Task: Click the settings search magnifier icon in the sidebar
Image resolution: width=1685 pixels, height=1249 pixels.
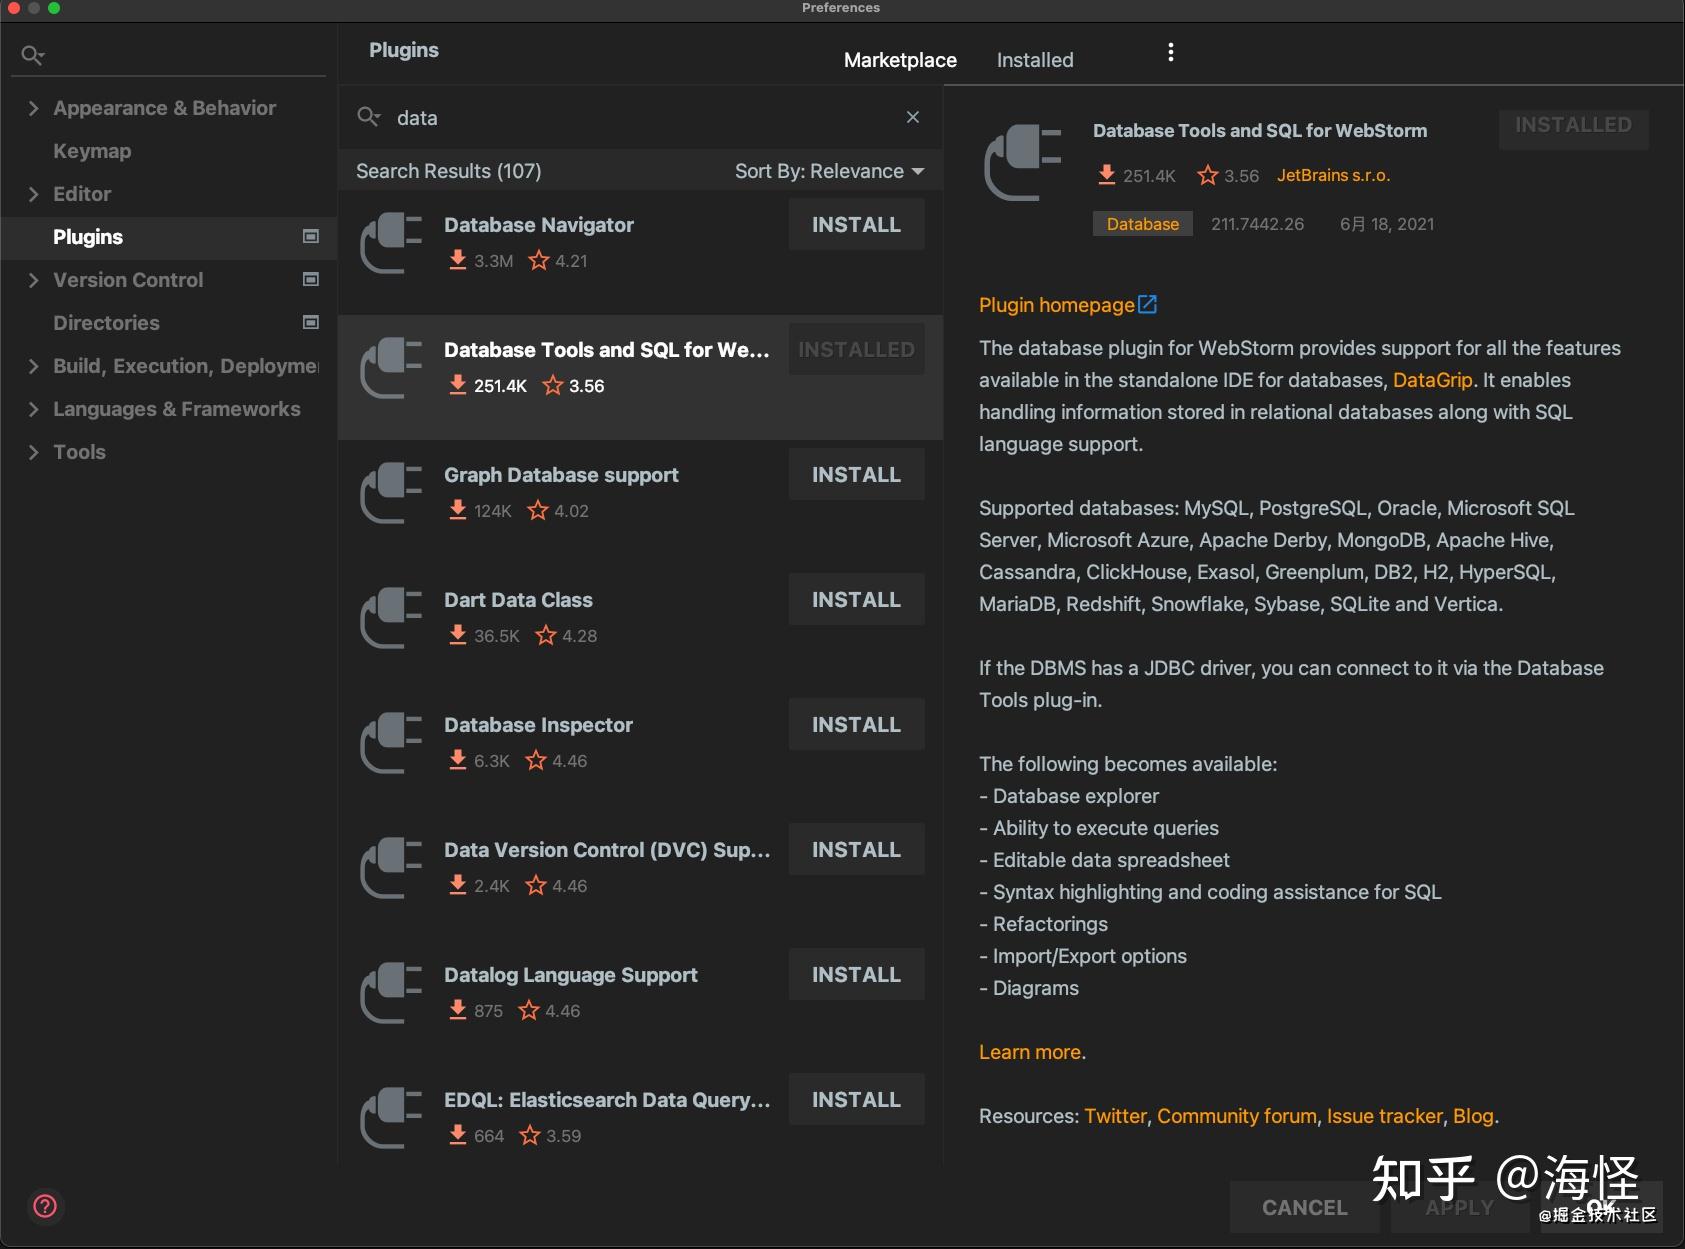Action: click(33, 55)
